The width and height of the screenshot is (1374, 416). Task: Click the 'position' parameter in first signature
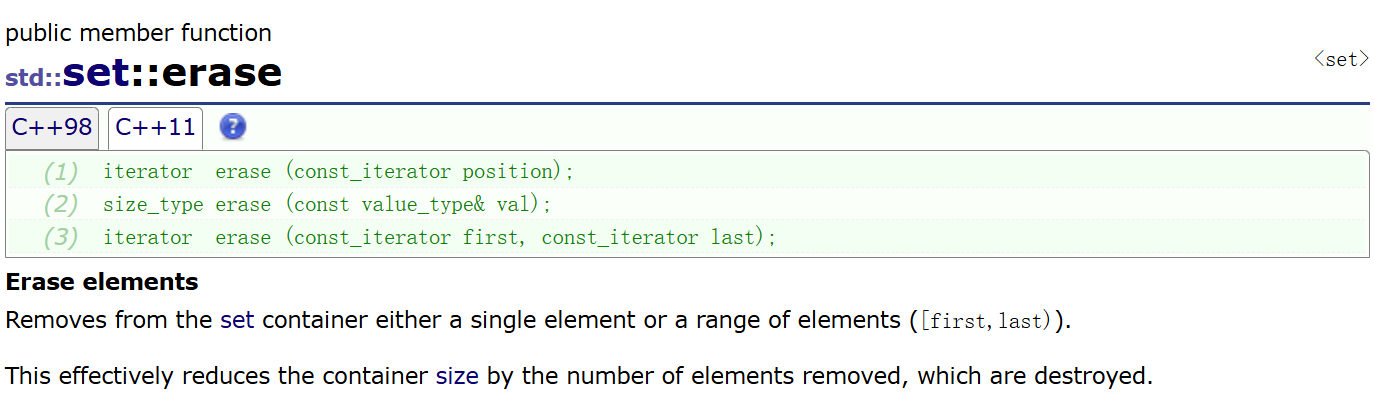(511, 172)
